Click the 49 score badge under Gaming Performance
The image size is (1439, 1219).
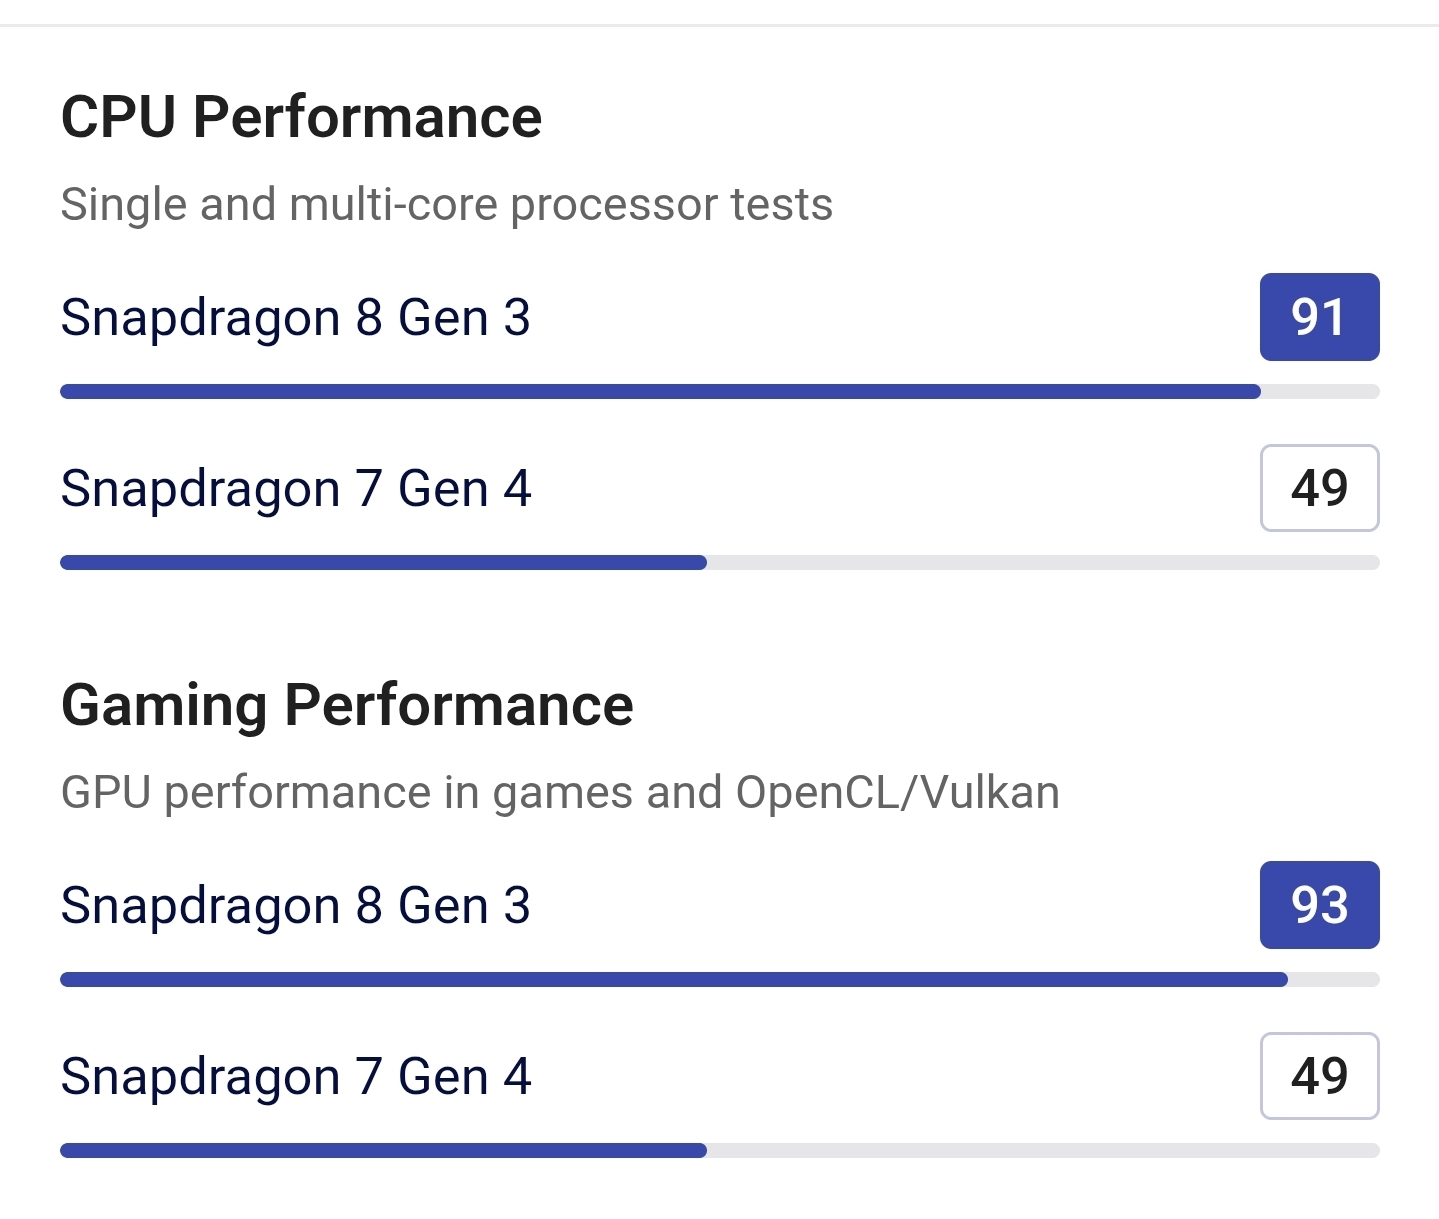tap(1319, 1076)
